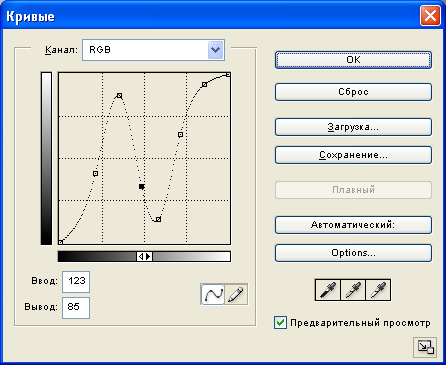This screenshot has height=365, width=446.
Task: Click the Вывод field showing 85
Action: [76, 308]
